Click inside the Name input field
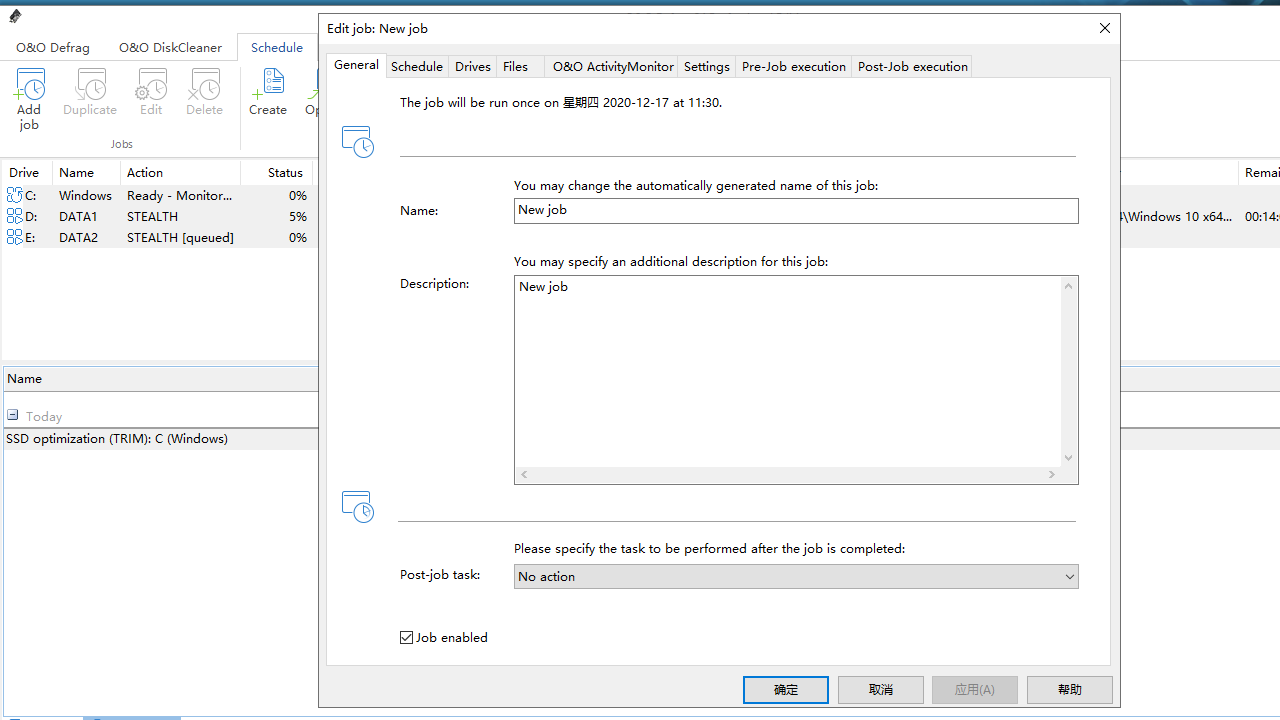Image resolution: width=1280 pixels, height=720 pixels. point(795,211)
